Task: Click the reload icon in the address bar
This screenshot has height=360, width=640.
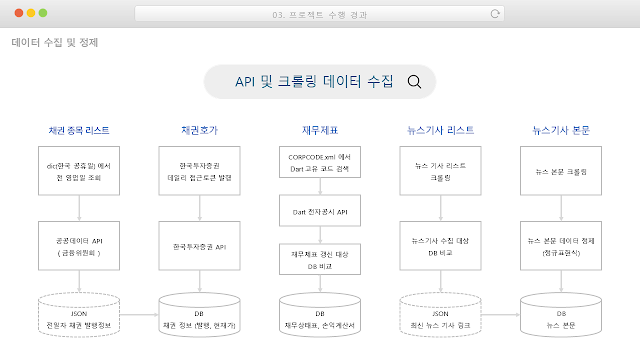Action: pyautogui.click(x=495, y=14)
